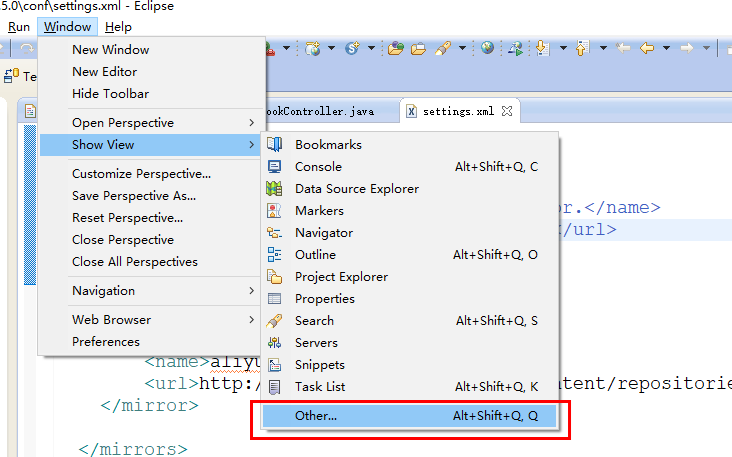
Task: Click the Task List view icon
Action: (274, 387)
